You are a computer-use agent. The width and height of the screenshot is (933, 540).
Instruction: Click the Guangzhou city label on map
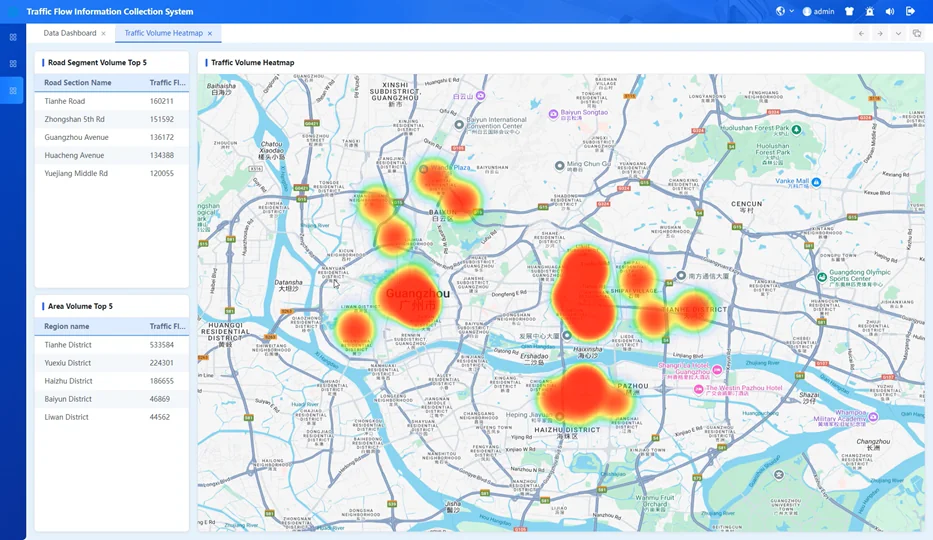coord(418,299)
